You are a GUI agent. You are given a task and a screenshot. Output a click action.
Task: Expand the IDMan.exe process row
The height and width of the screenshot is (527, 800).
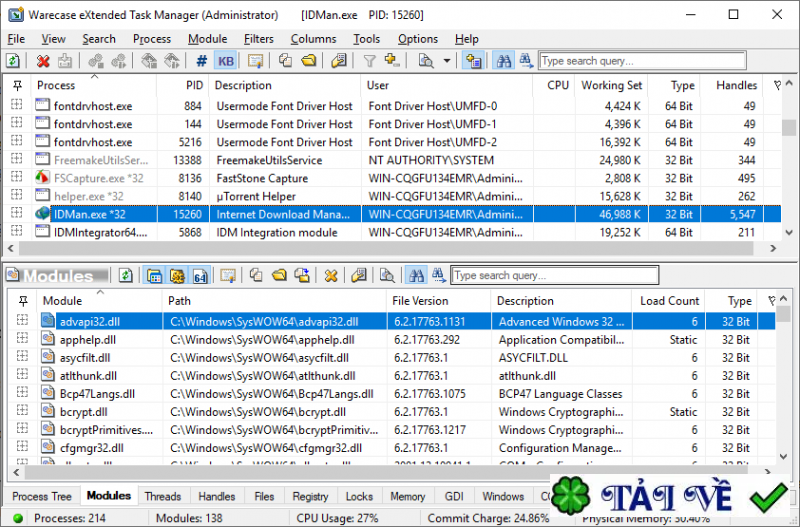pos(16,214)
